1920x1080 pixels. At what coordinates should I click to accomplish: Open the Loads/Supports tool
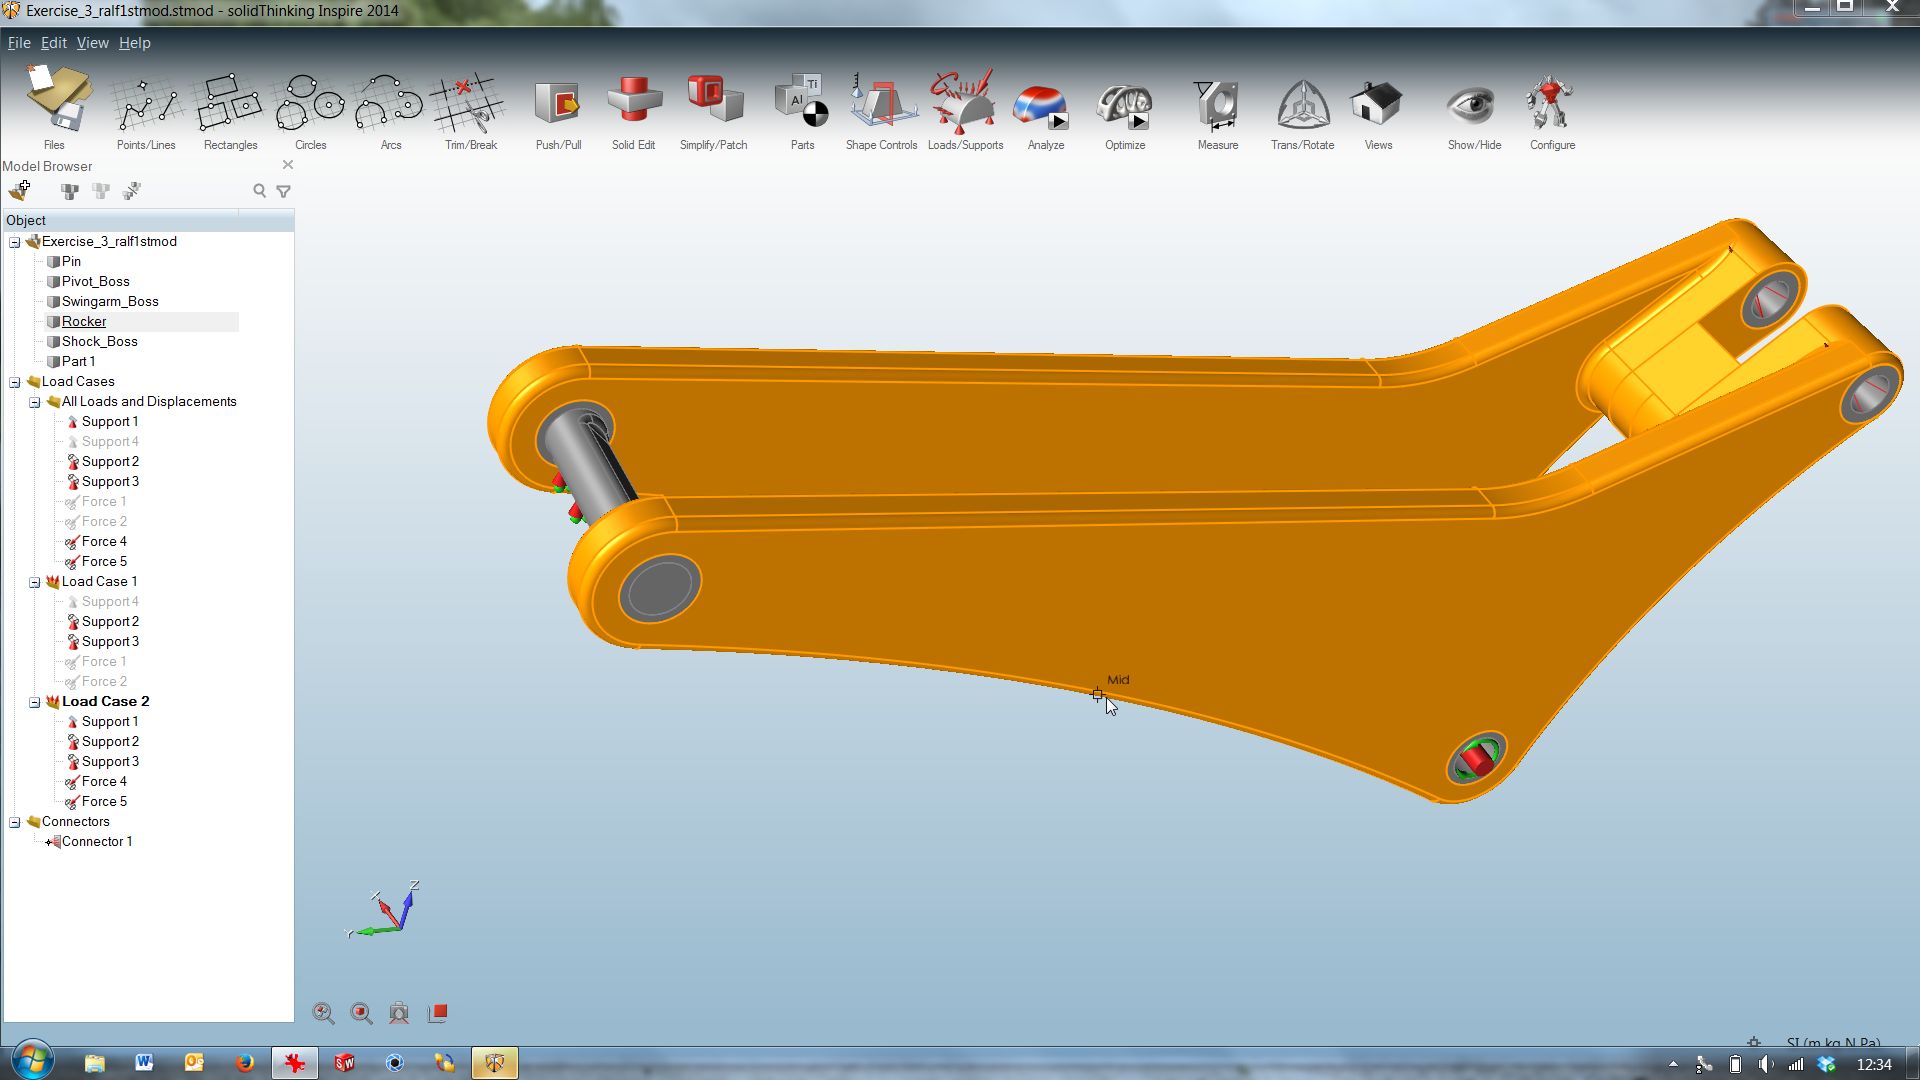(964, 102)
